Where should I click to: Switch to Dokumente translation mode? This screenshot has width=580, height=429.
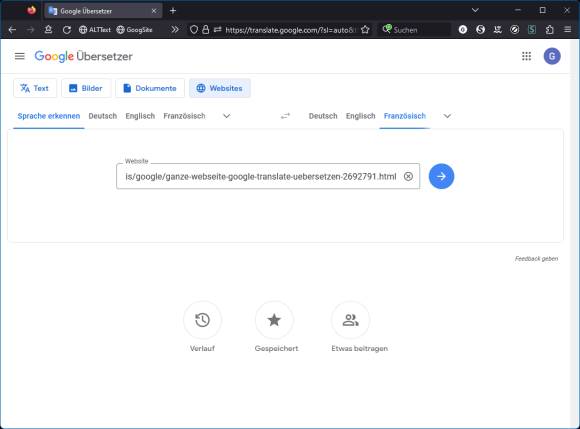pyautogui.click(x=150, y=88)
